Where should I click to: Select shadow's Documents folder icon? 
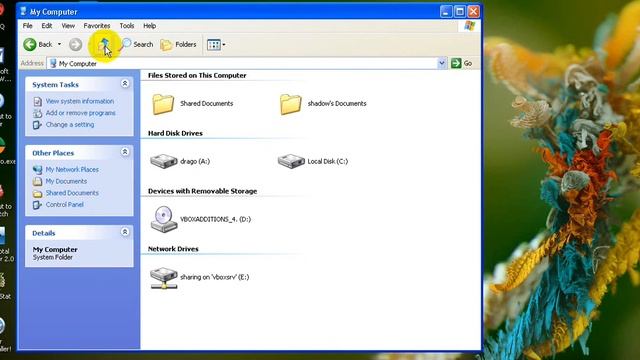click(x=291, y=104)
